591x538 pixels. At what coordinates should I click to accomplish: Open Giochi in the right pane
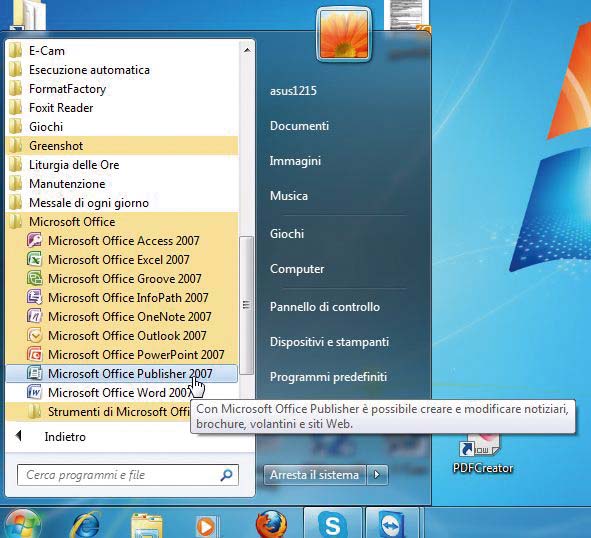287,234
